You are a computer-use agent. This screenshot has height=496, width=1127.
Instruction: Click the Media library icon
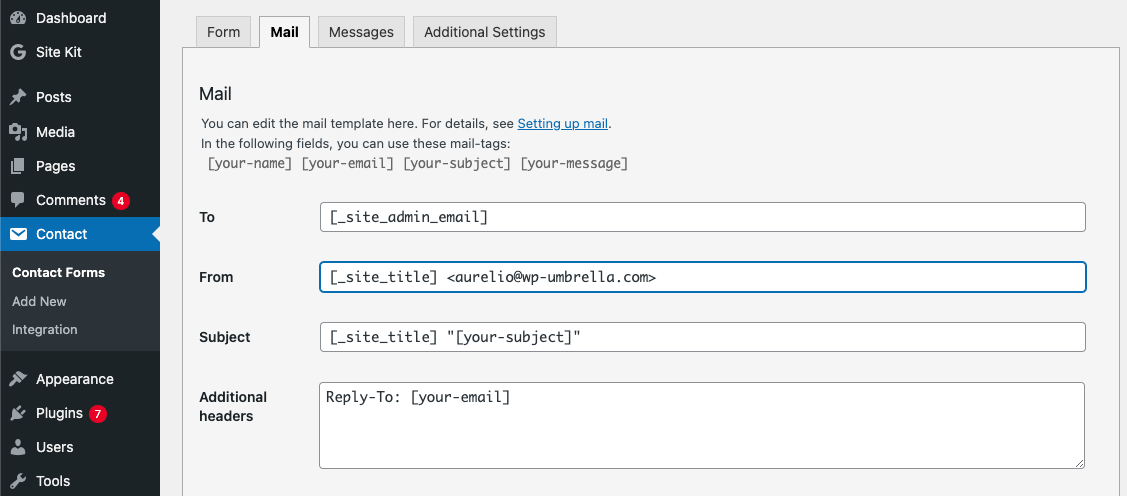(x=18, y=132)
